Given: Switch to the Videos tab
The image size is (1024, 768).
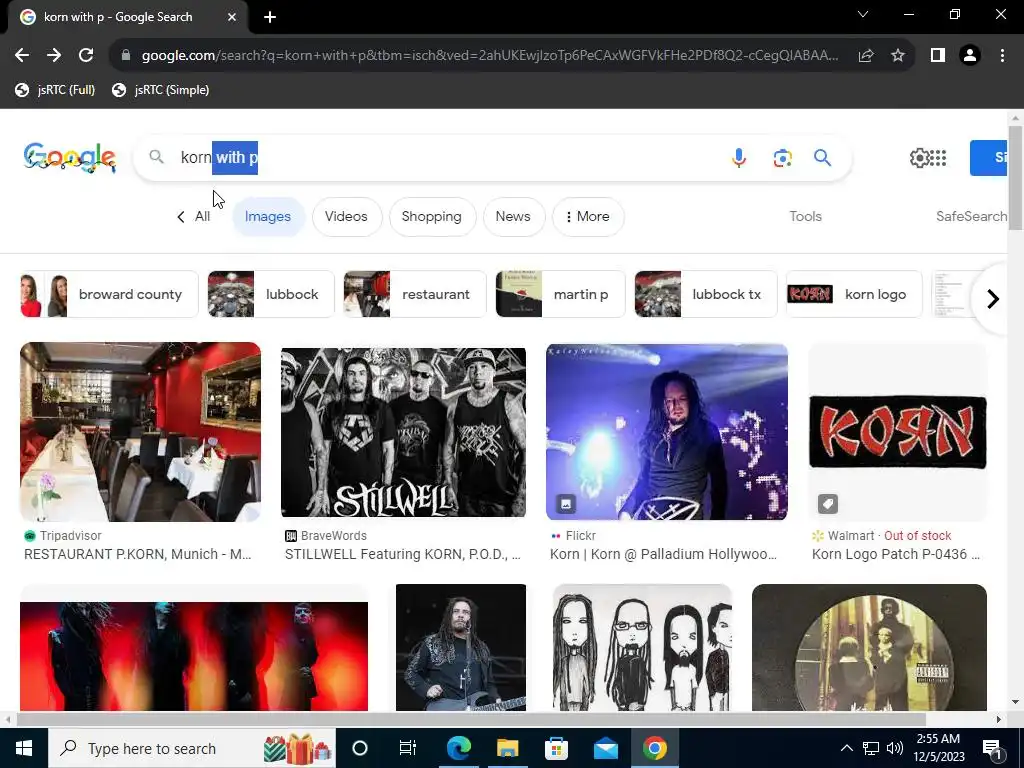Looking at the screenshot, I should [x=346, y=217].
